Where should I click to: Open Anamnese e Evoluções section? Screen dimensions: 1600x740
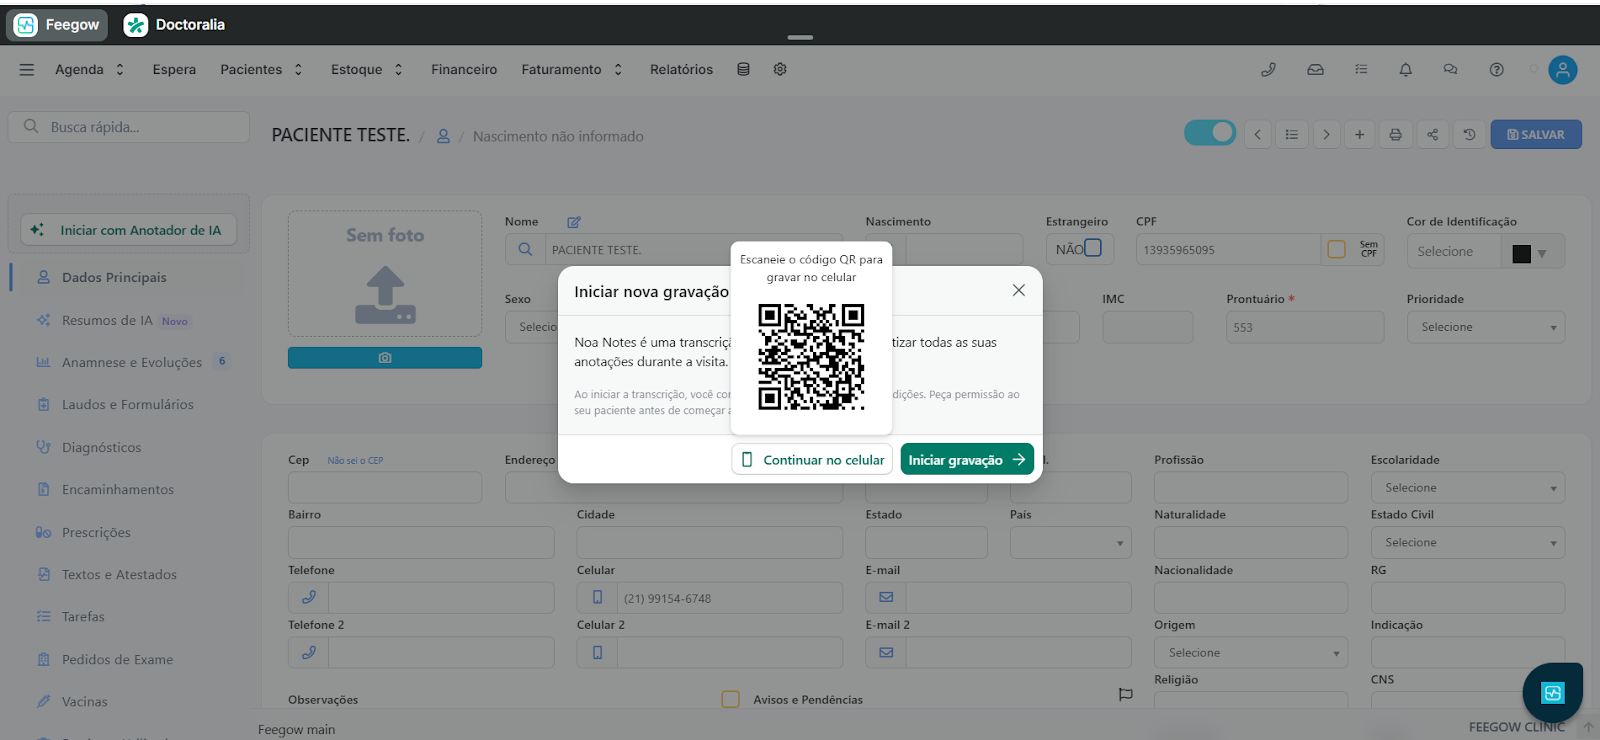pyautogui.click(x=132, y=362)
